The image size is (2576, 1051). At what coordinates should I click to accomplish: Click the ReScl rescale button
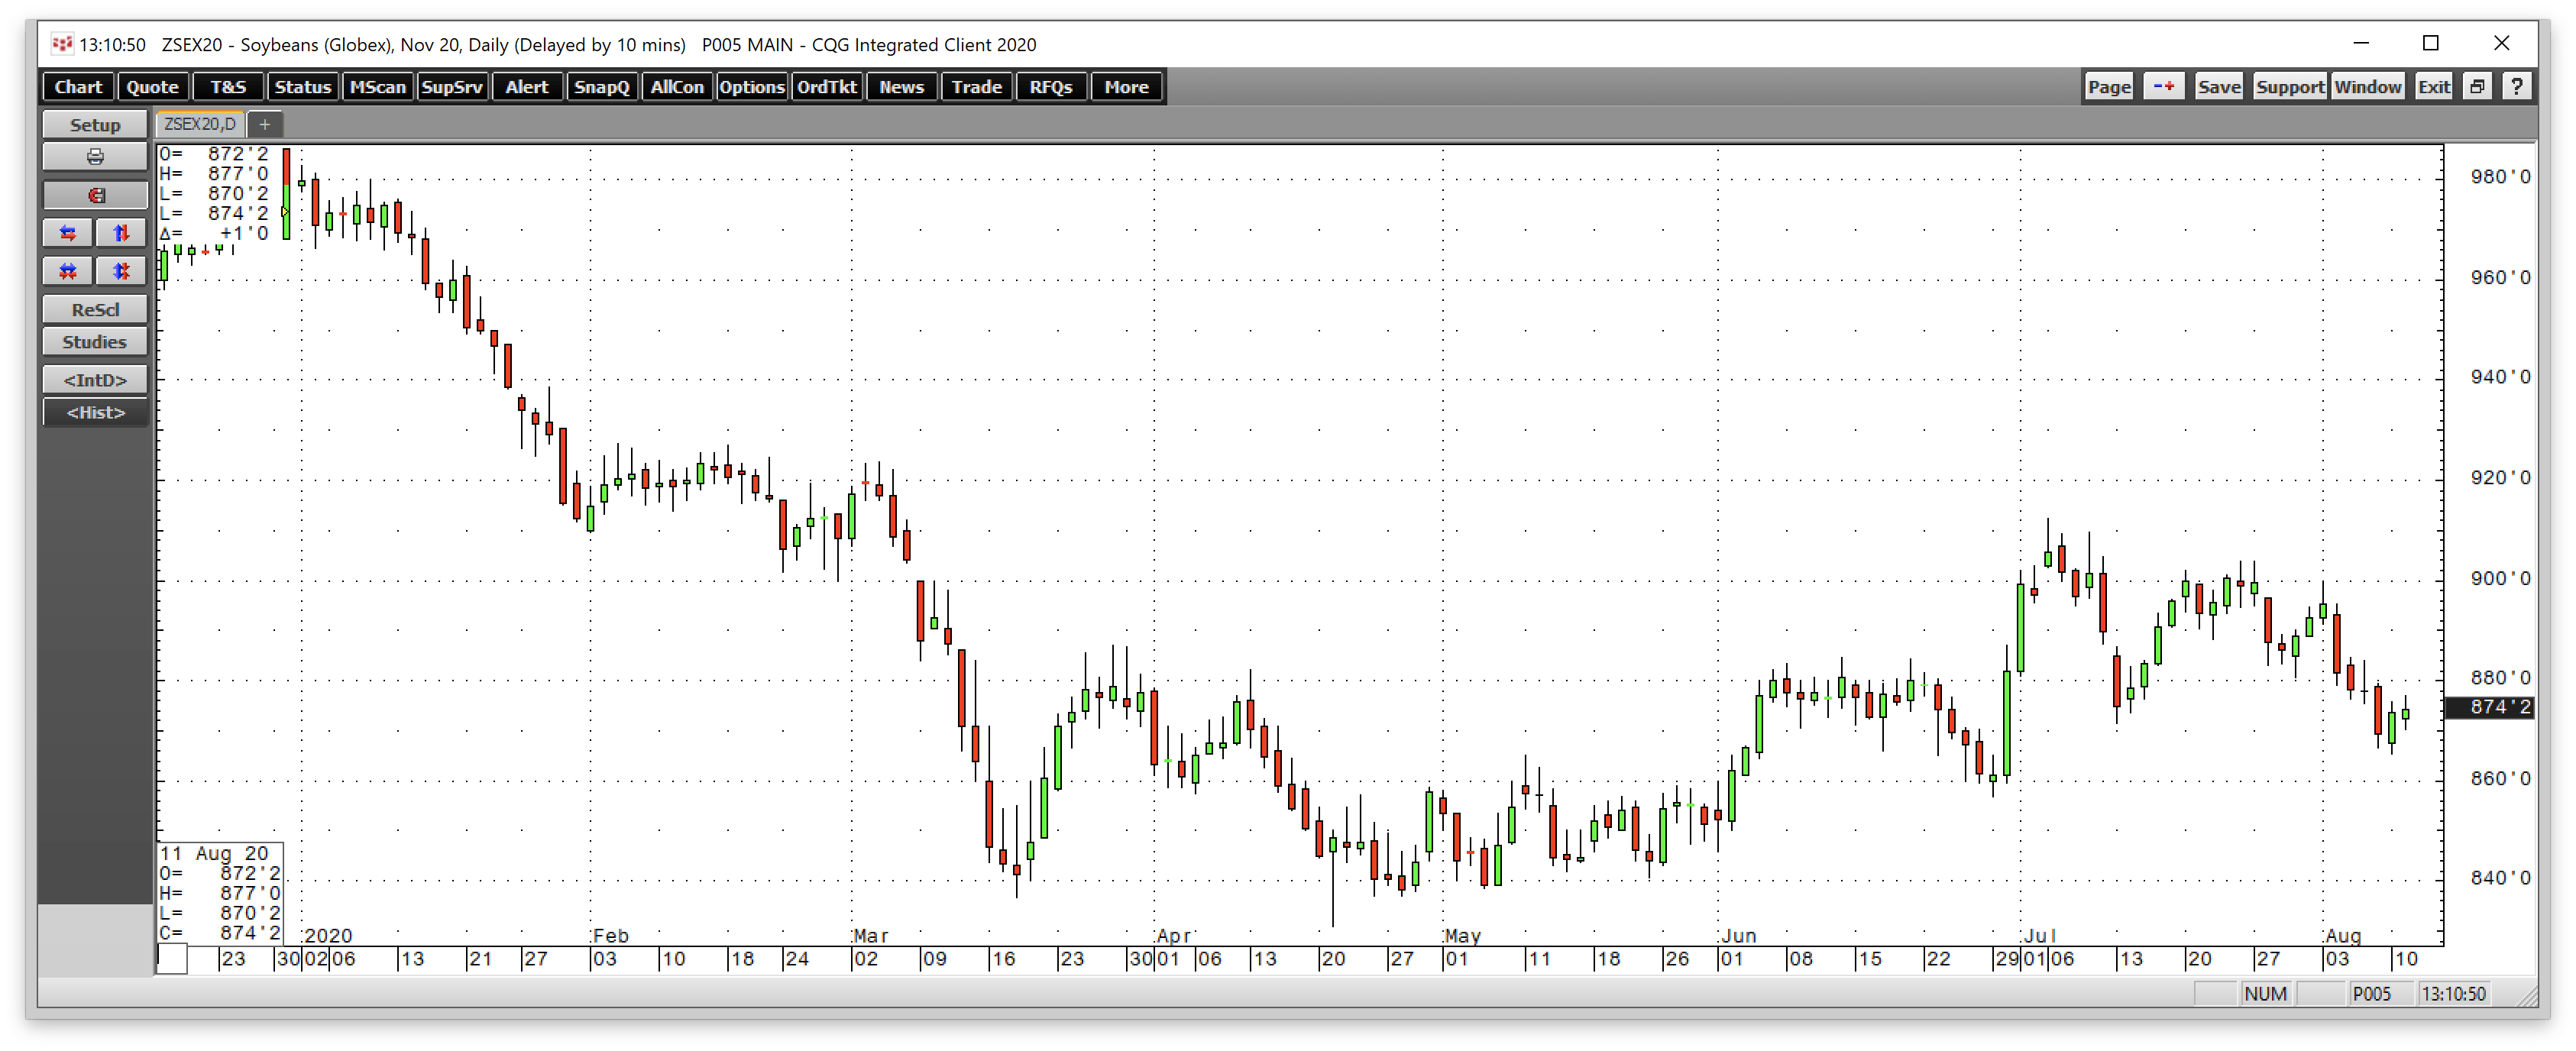95,310
